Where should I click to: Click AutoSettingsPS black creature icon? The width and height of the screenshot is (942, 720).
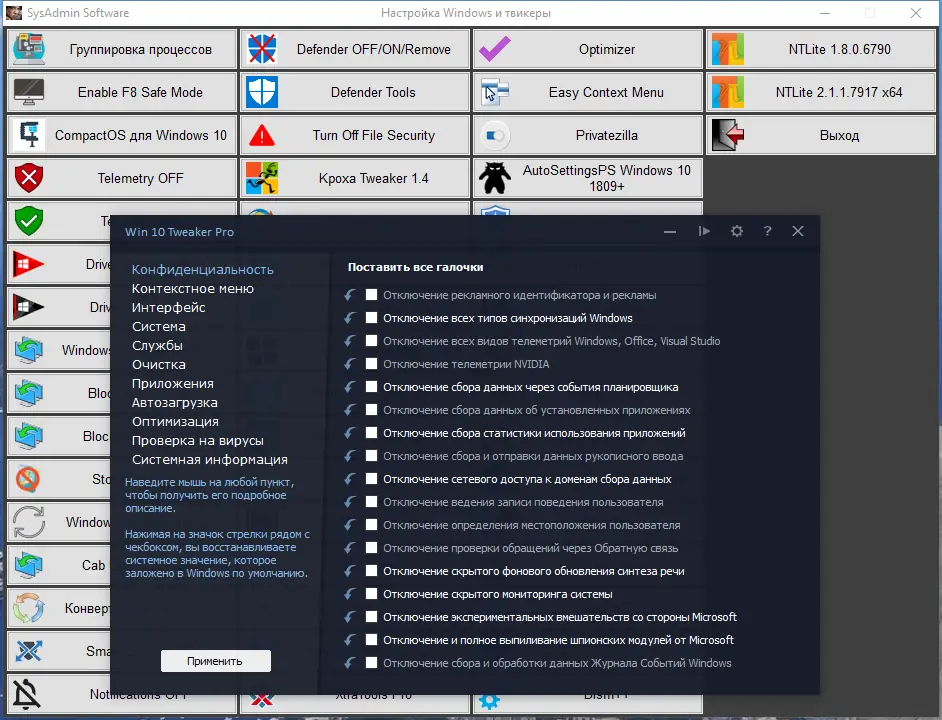(x=494, y=178)
